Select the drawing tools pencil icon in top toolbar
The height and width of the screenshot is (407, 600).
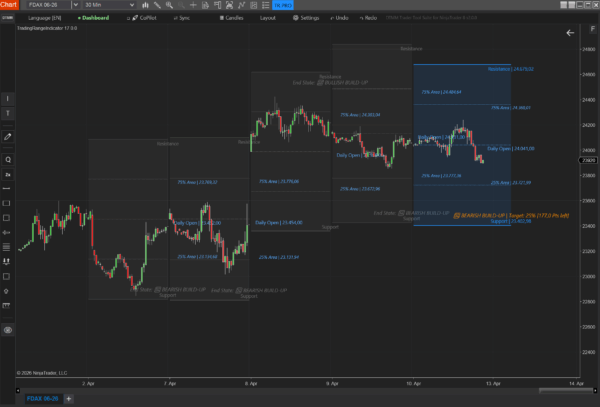tap(157, 5)
